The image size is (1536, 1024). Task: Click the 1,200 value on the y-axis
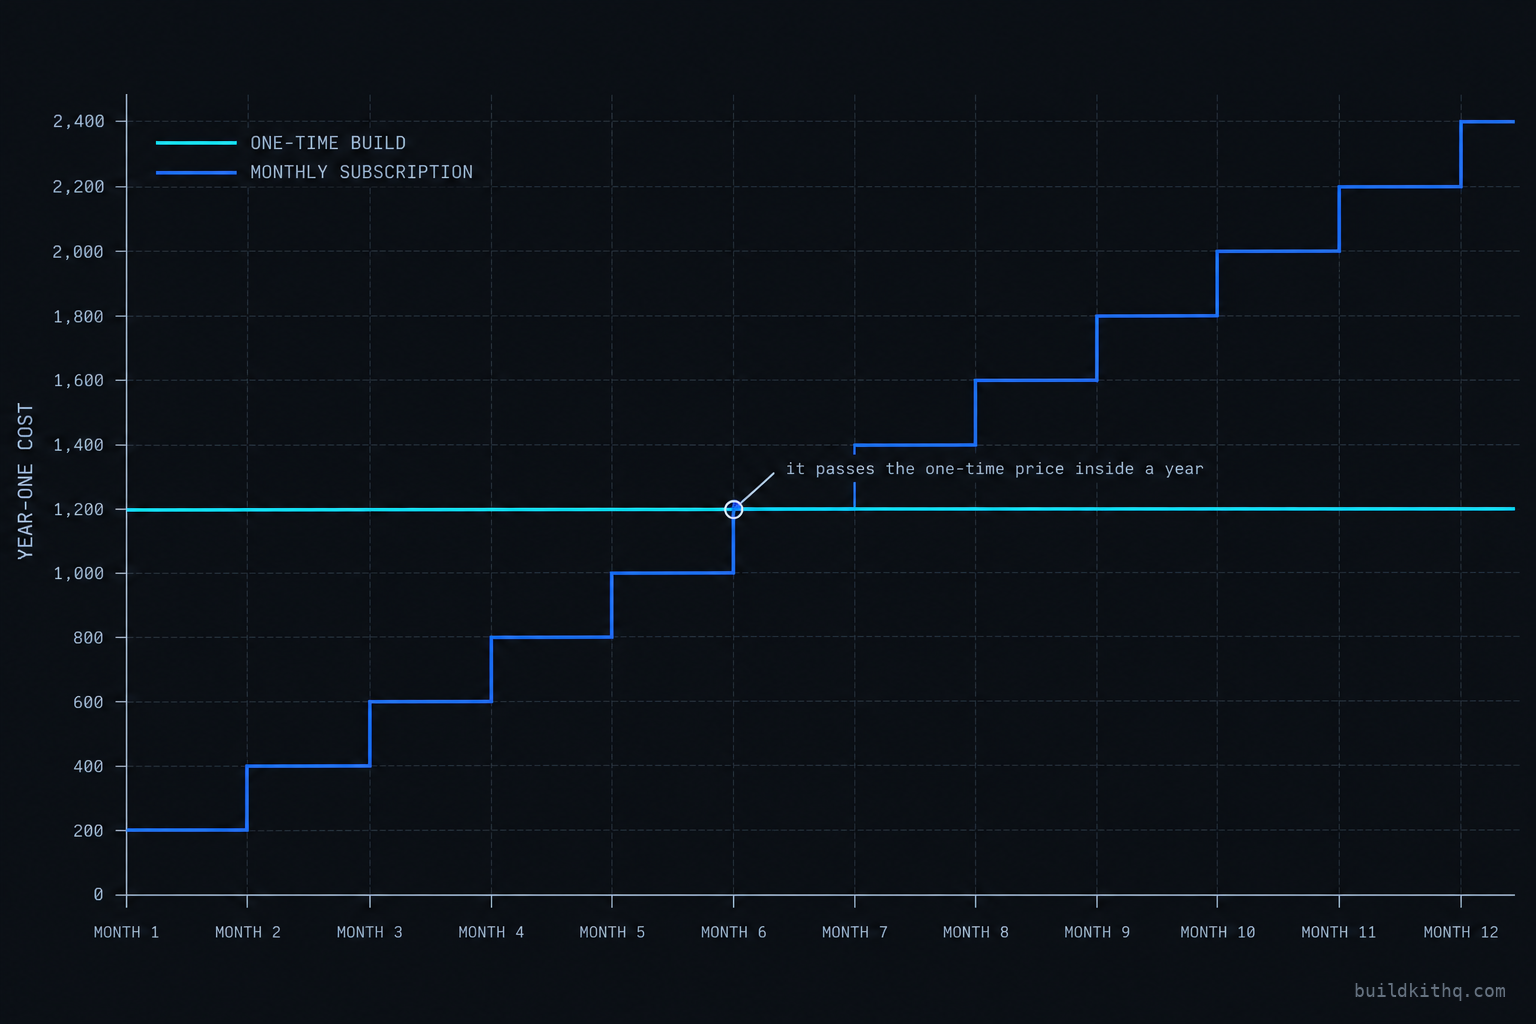[x=78, y=509]
